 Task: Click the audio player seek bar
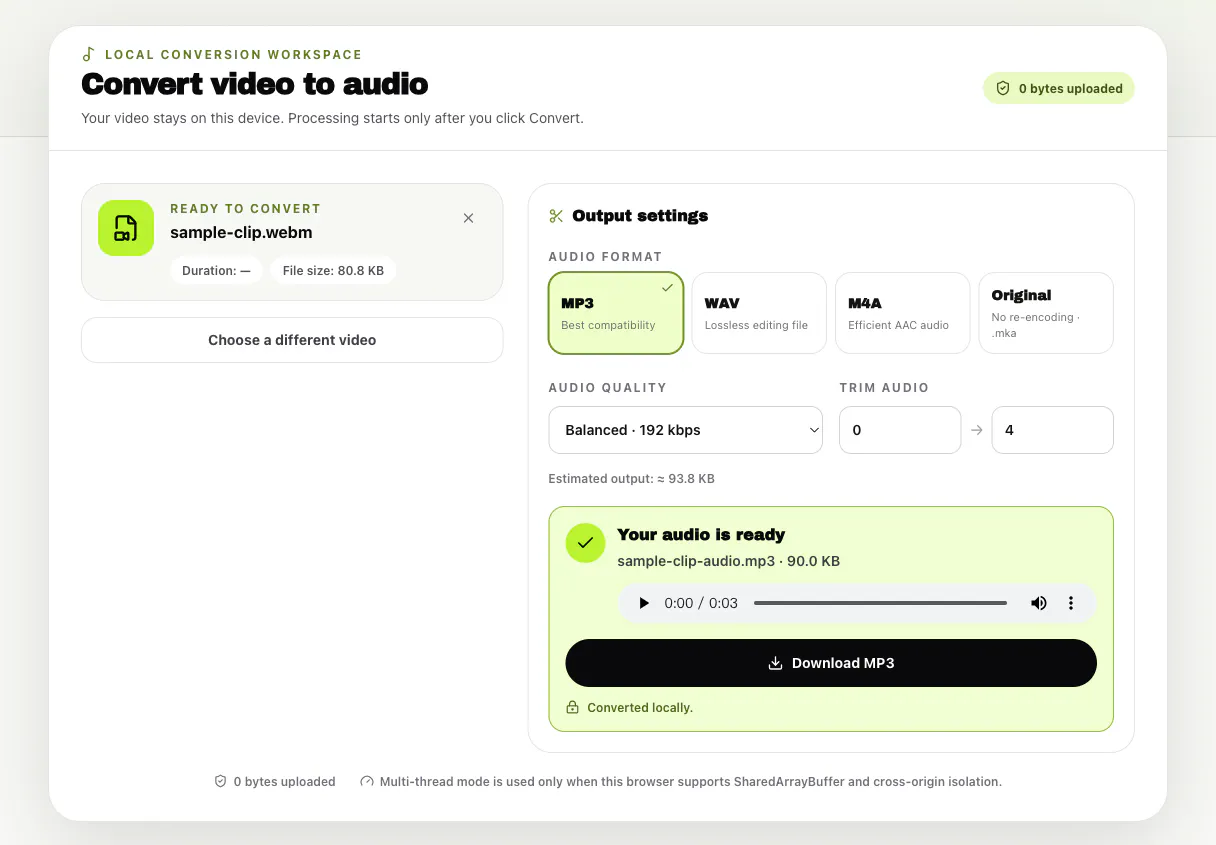click(x=880, y=603)
